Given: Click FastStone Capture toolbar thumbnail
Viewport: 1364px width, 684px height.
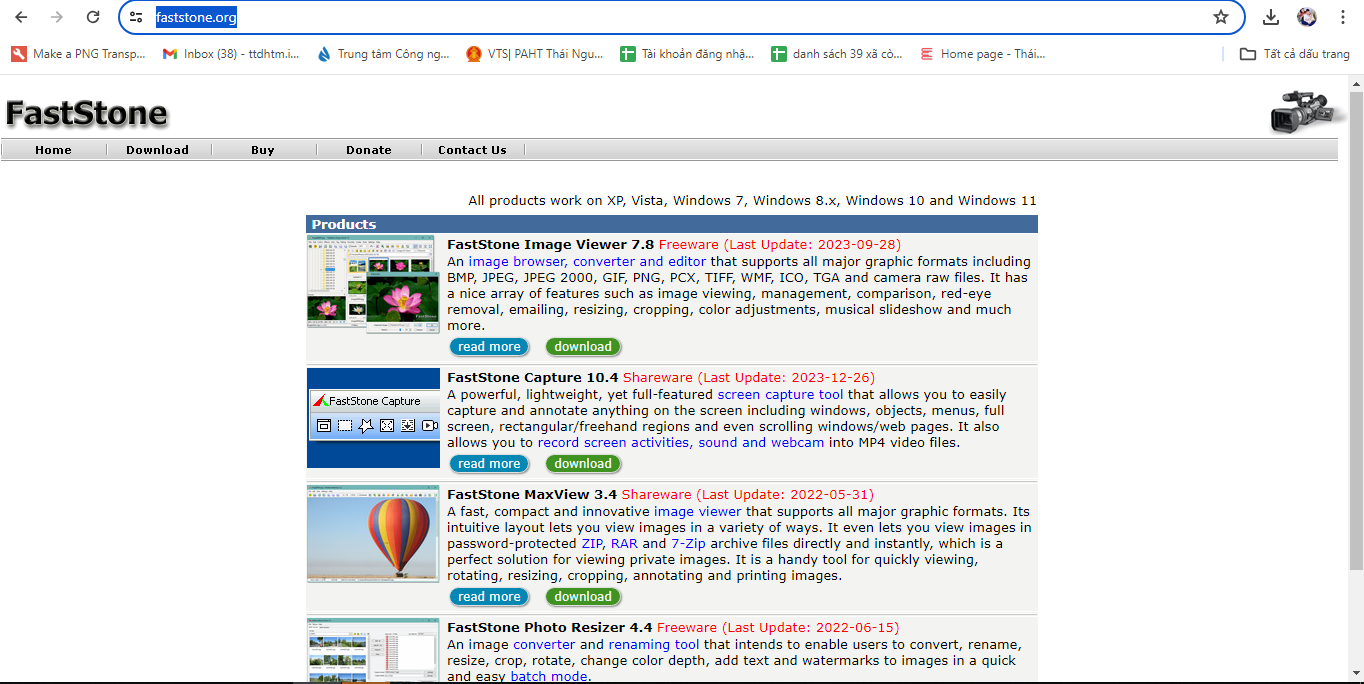Looking at the screenshot, I should coord(373,418).
